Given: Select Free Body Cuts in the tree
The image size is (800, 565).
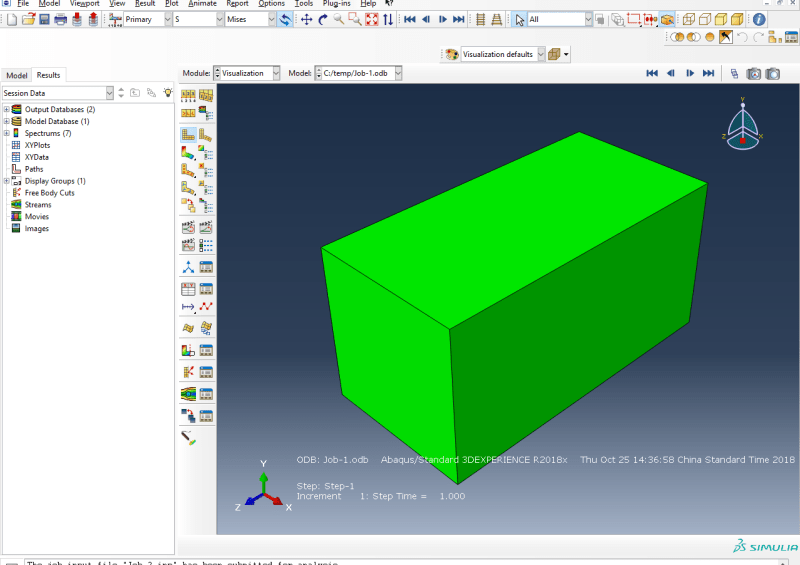Looking at the screenshot, I should pyautogui.click(x=49, y=193).
